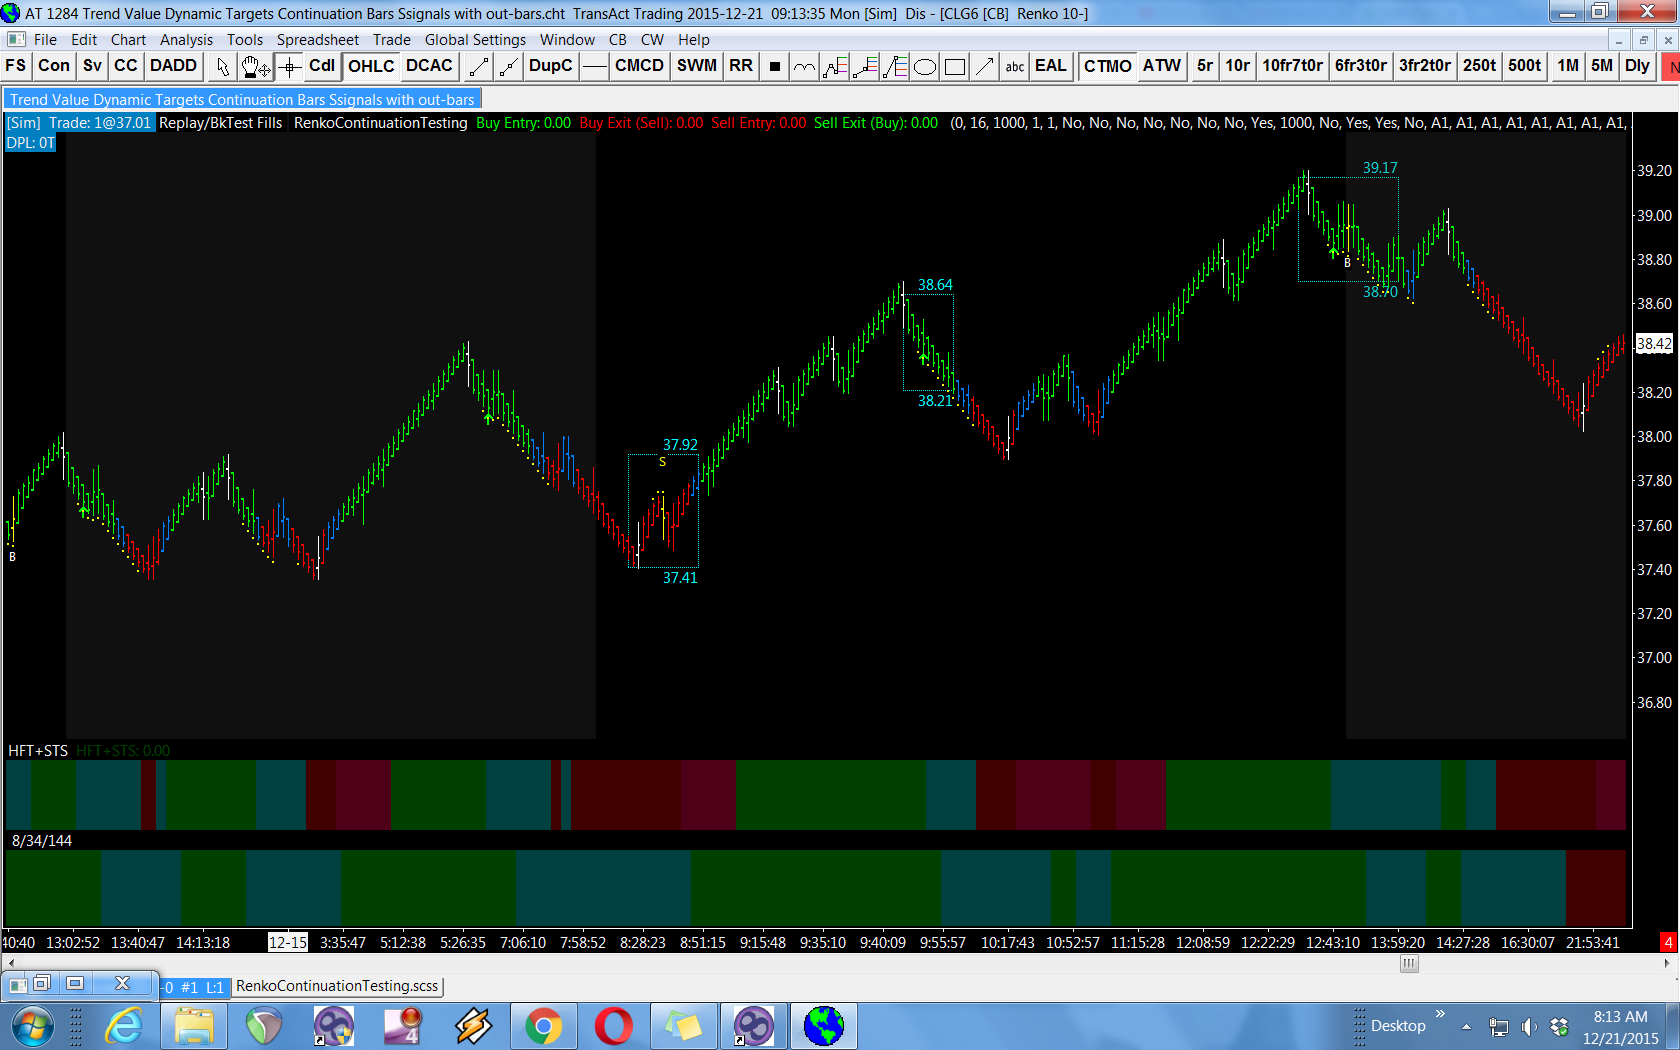Pick the line drawing tool

tap(479, 66)
